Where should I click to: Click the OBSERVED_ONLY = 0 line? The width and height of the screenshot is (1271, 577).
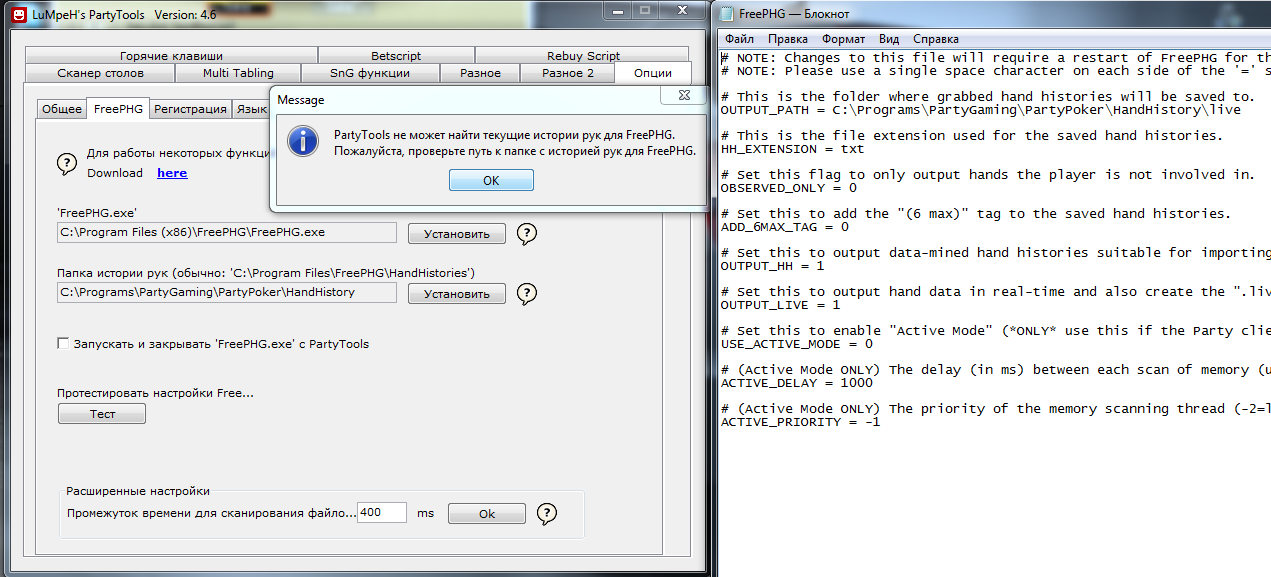tap(789, 188)
